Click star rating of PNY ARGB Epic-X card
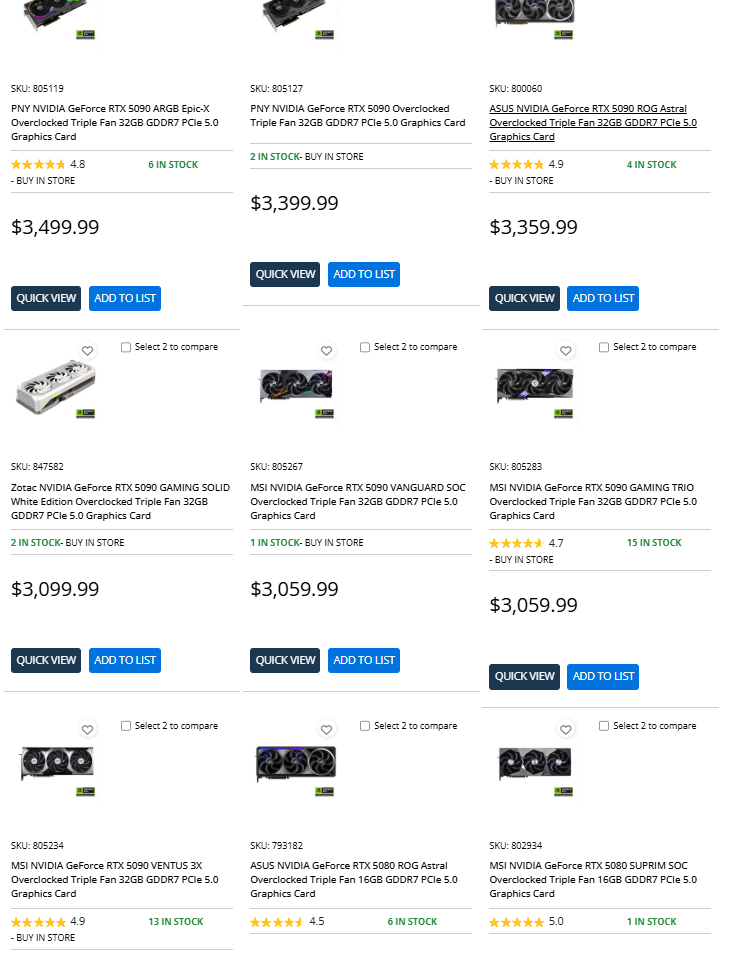The image size is (733, 957). click(x=38, y=165)
